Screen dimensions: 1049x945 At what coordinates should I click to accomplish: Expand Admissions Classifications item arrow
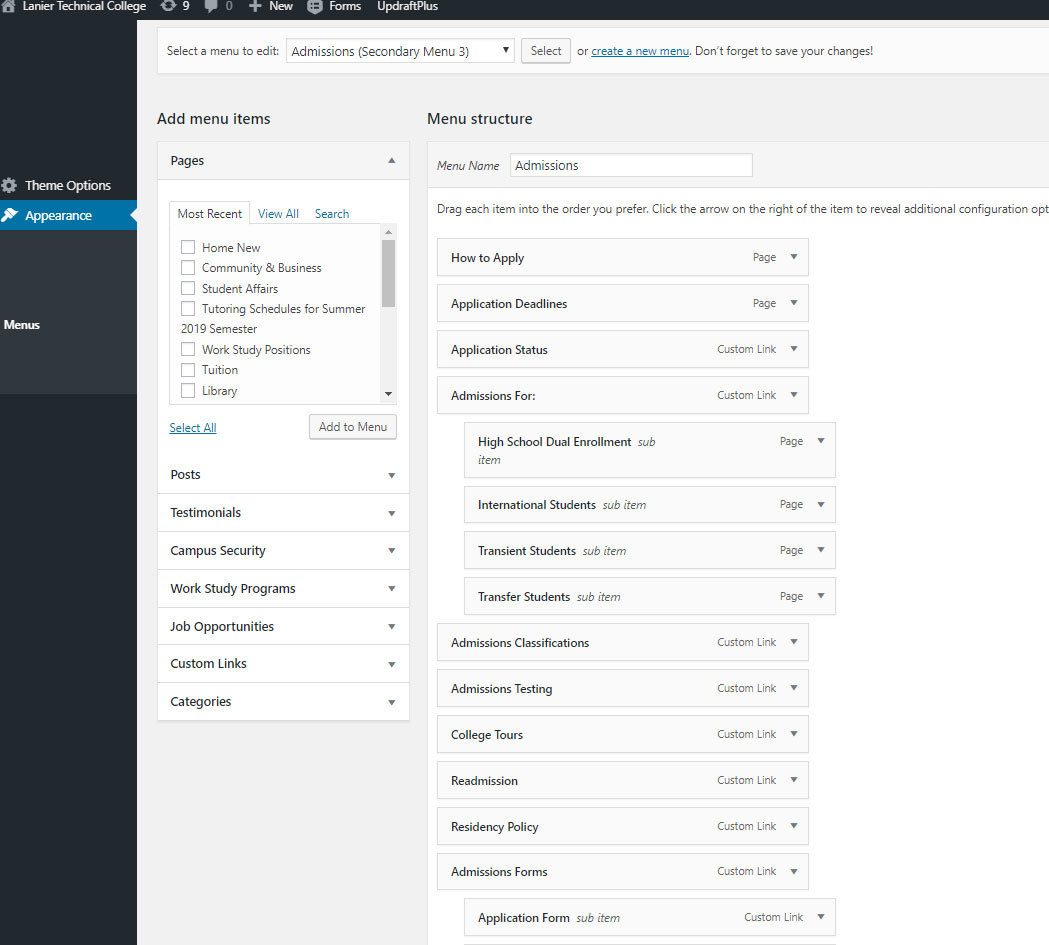(793, 642)
